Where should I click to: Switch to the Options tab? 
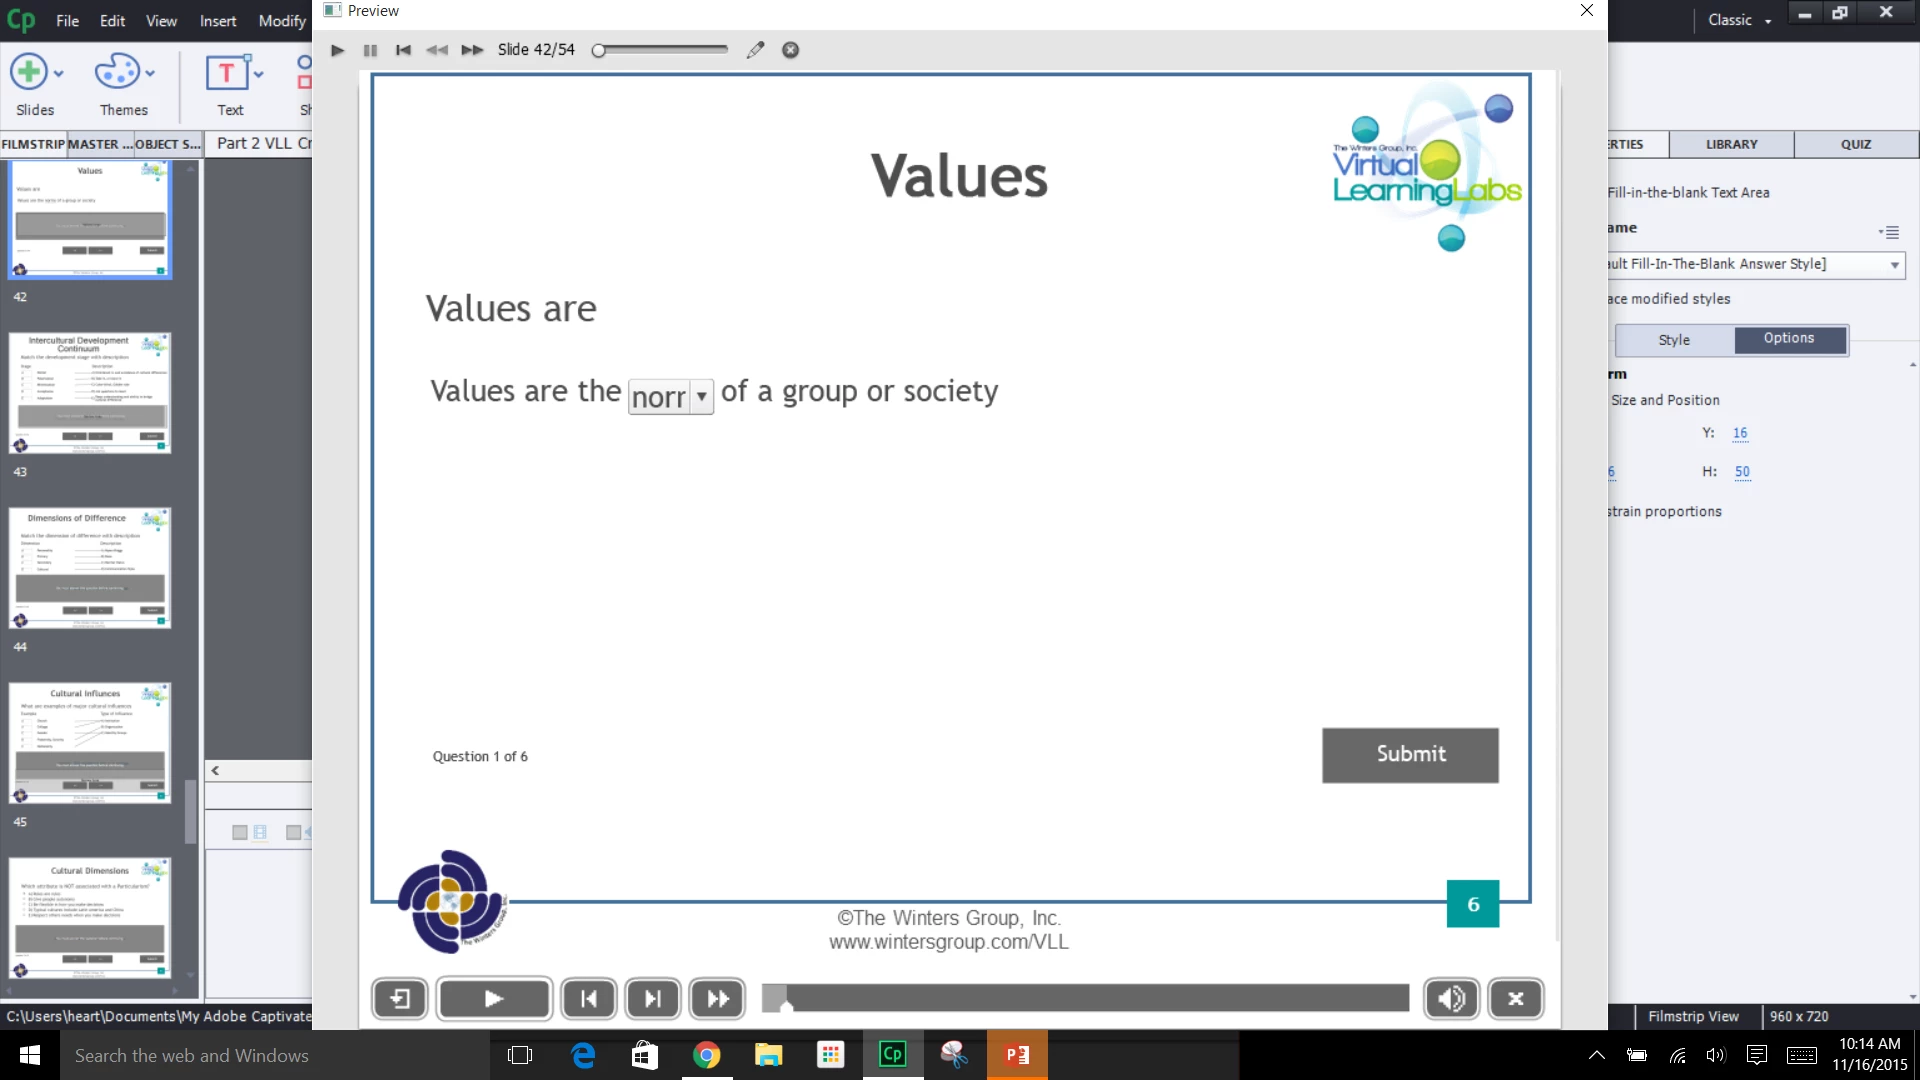[x=1789, y=339]
